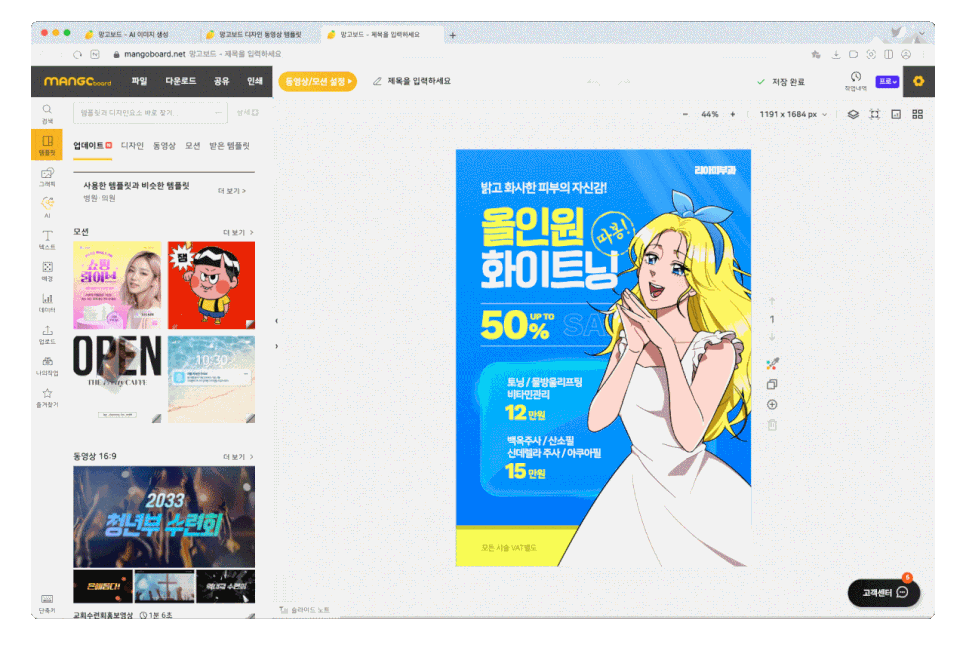966x660 pixels.
Task: Open the 그래픽 graphics sidebar panel
Action: click(x=47, y=177)
